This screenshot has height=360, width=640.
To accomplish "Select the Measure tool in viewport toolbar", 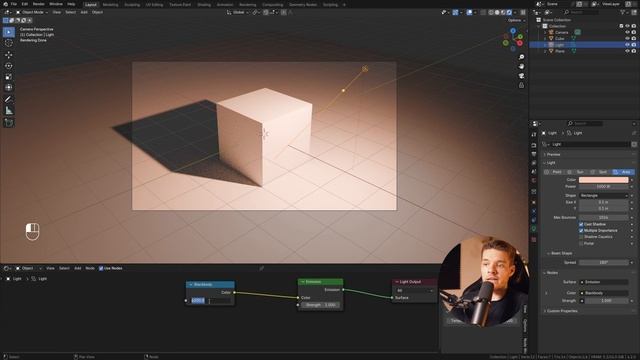I will (x=9, y=110).
